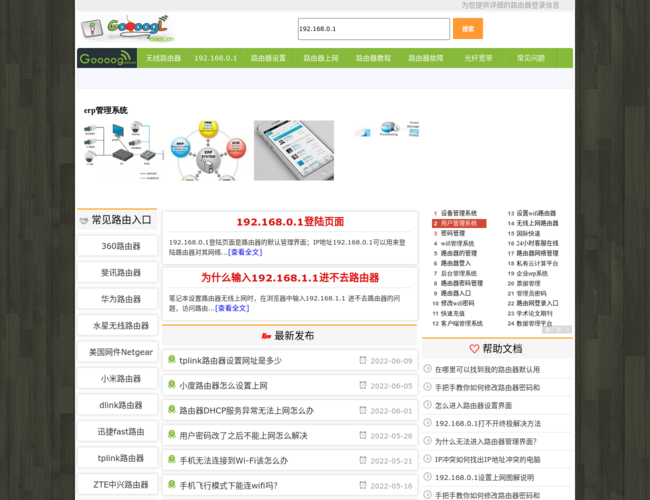Click the 密码管理 ad link
Screen dimensions: 650x500
point(453,233)
